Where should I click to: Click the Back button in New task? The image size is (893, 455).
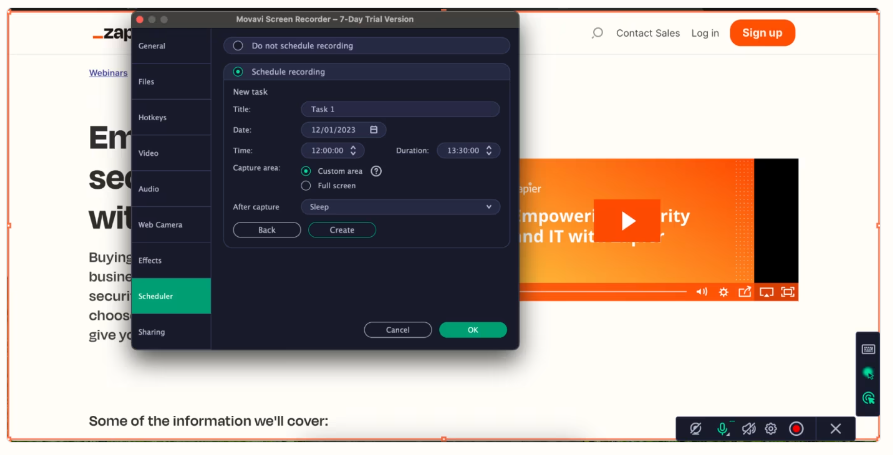click(x=267, y=230)
